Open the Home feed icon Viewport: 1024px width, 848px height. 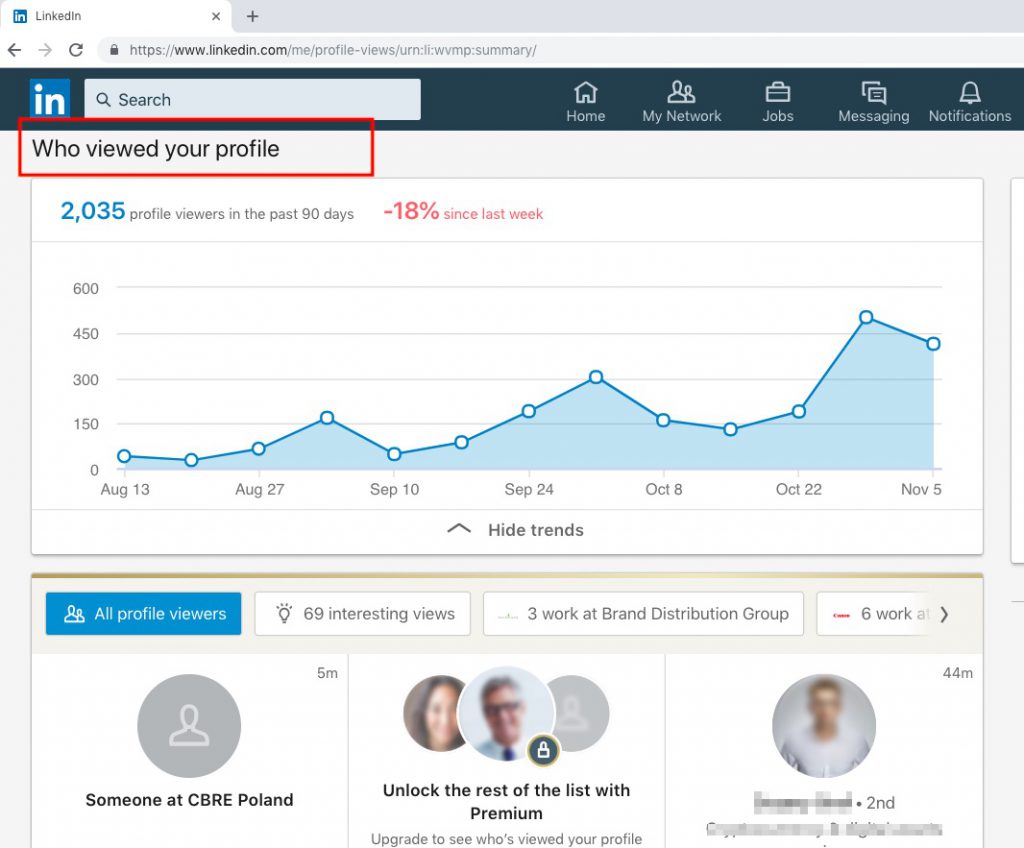click(x=585, y=101)
